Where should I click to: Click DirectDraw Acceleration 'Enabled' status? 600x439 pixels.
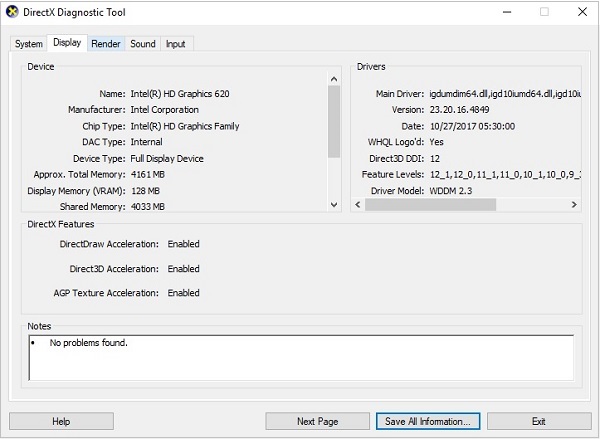184,244
